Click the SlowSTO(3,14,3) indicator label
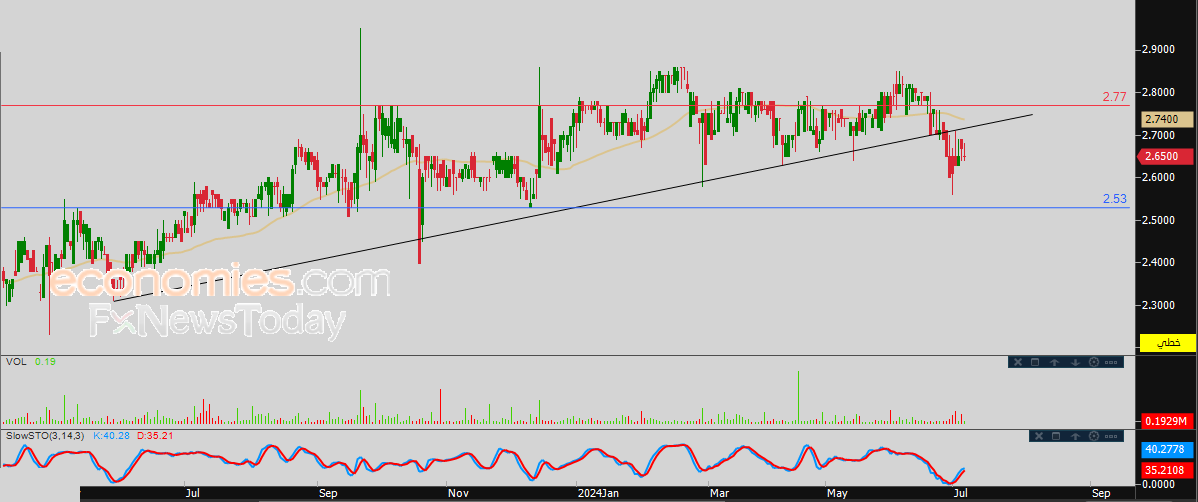Image resolution: width=1198 pixels, height=502 pixels. tap(47, 436)
